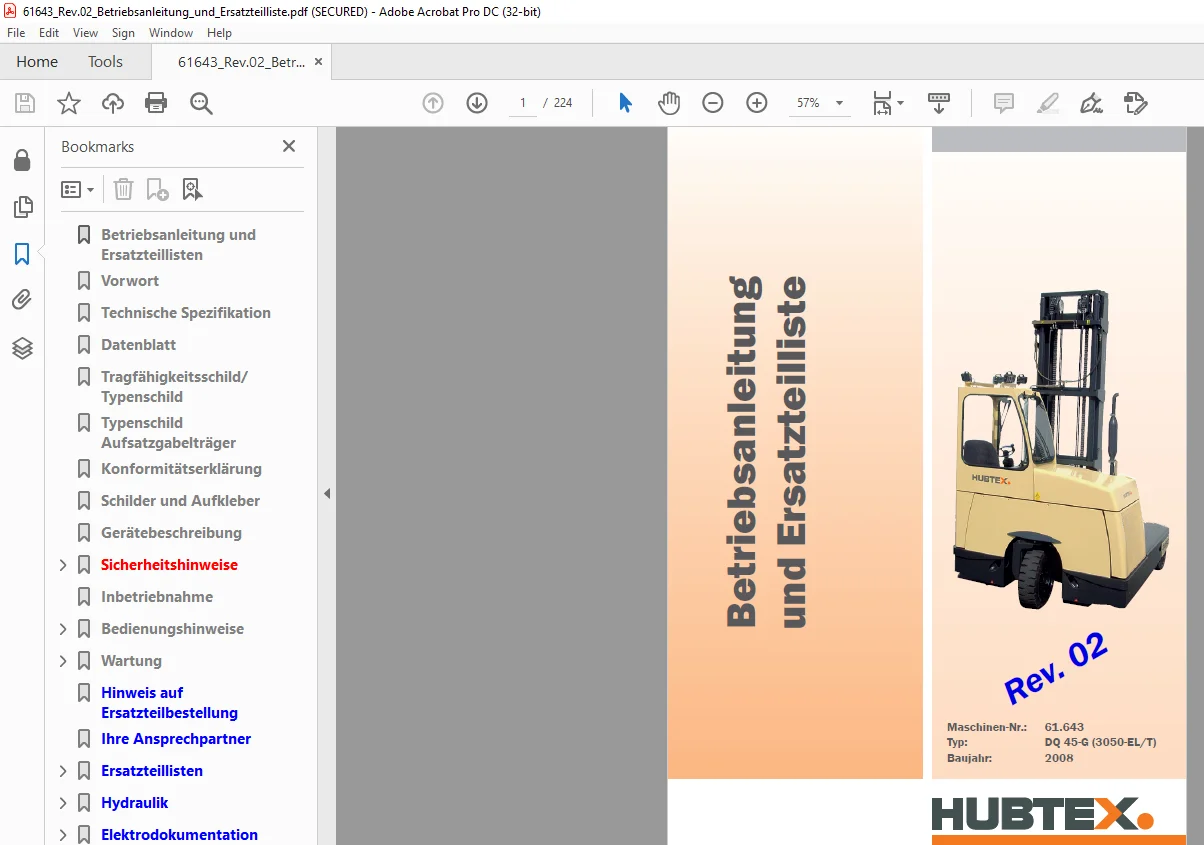Select the highlight text pen tool
This screenshot has width=1204, height=845.
(x=1047, y=103)
